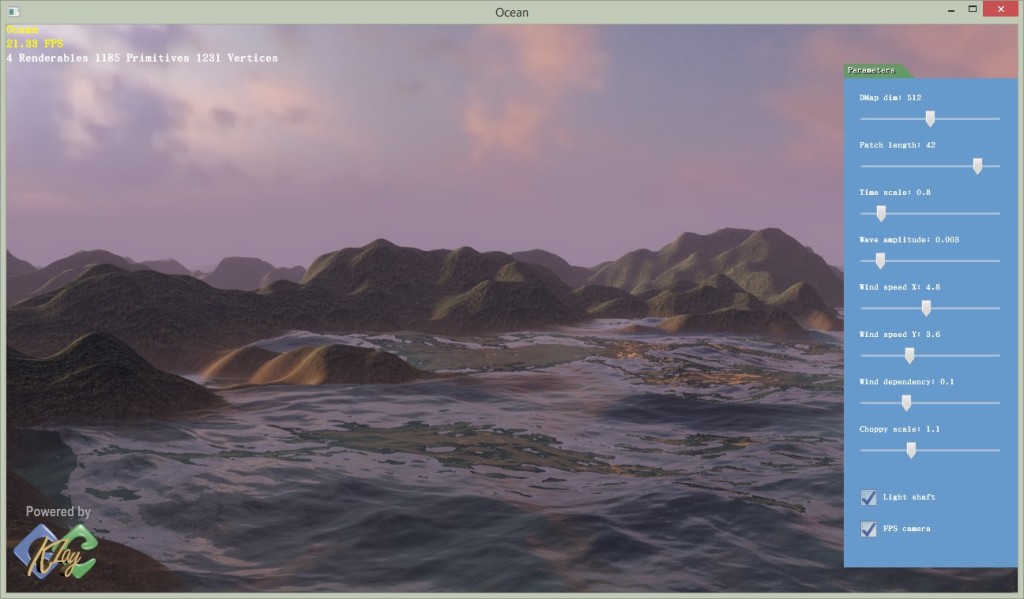This screenshot has width=1024, height=599.
Task: Minimize the Ocean window
Action: click(948, 9)
